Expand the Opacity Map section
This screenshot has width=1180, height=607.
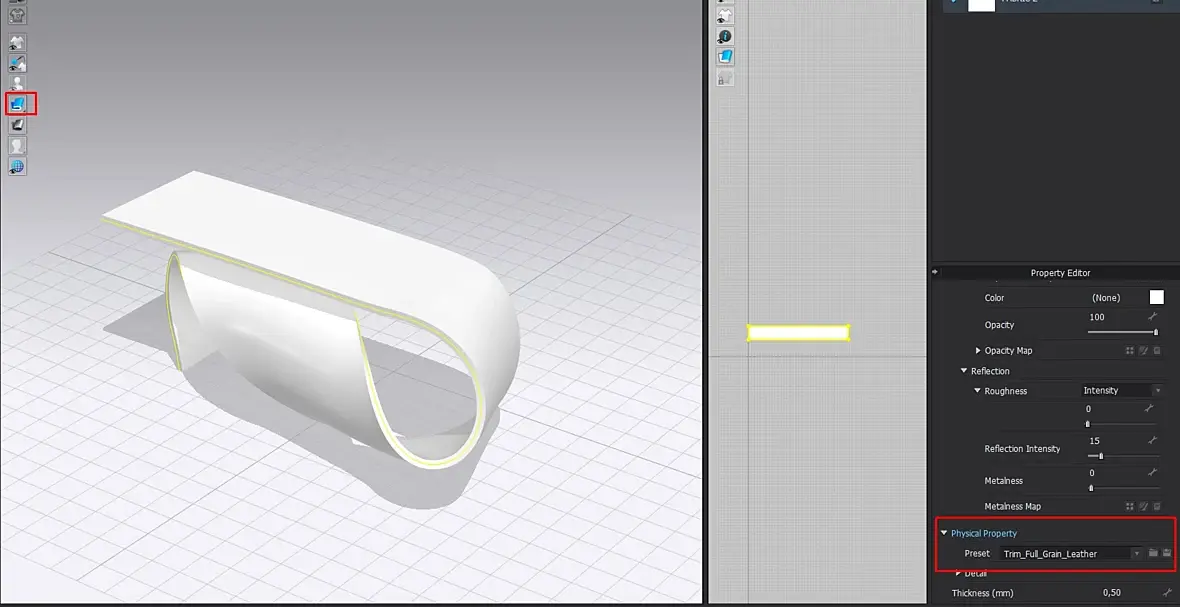[x=978, y=351]
